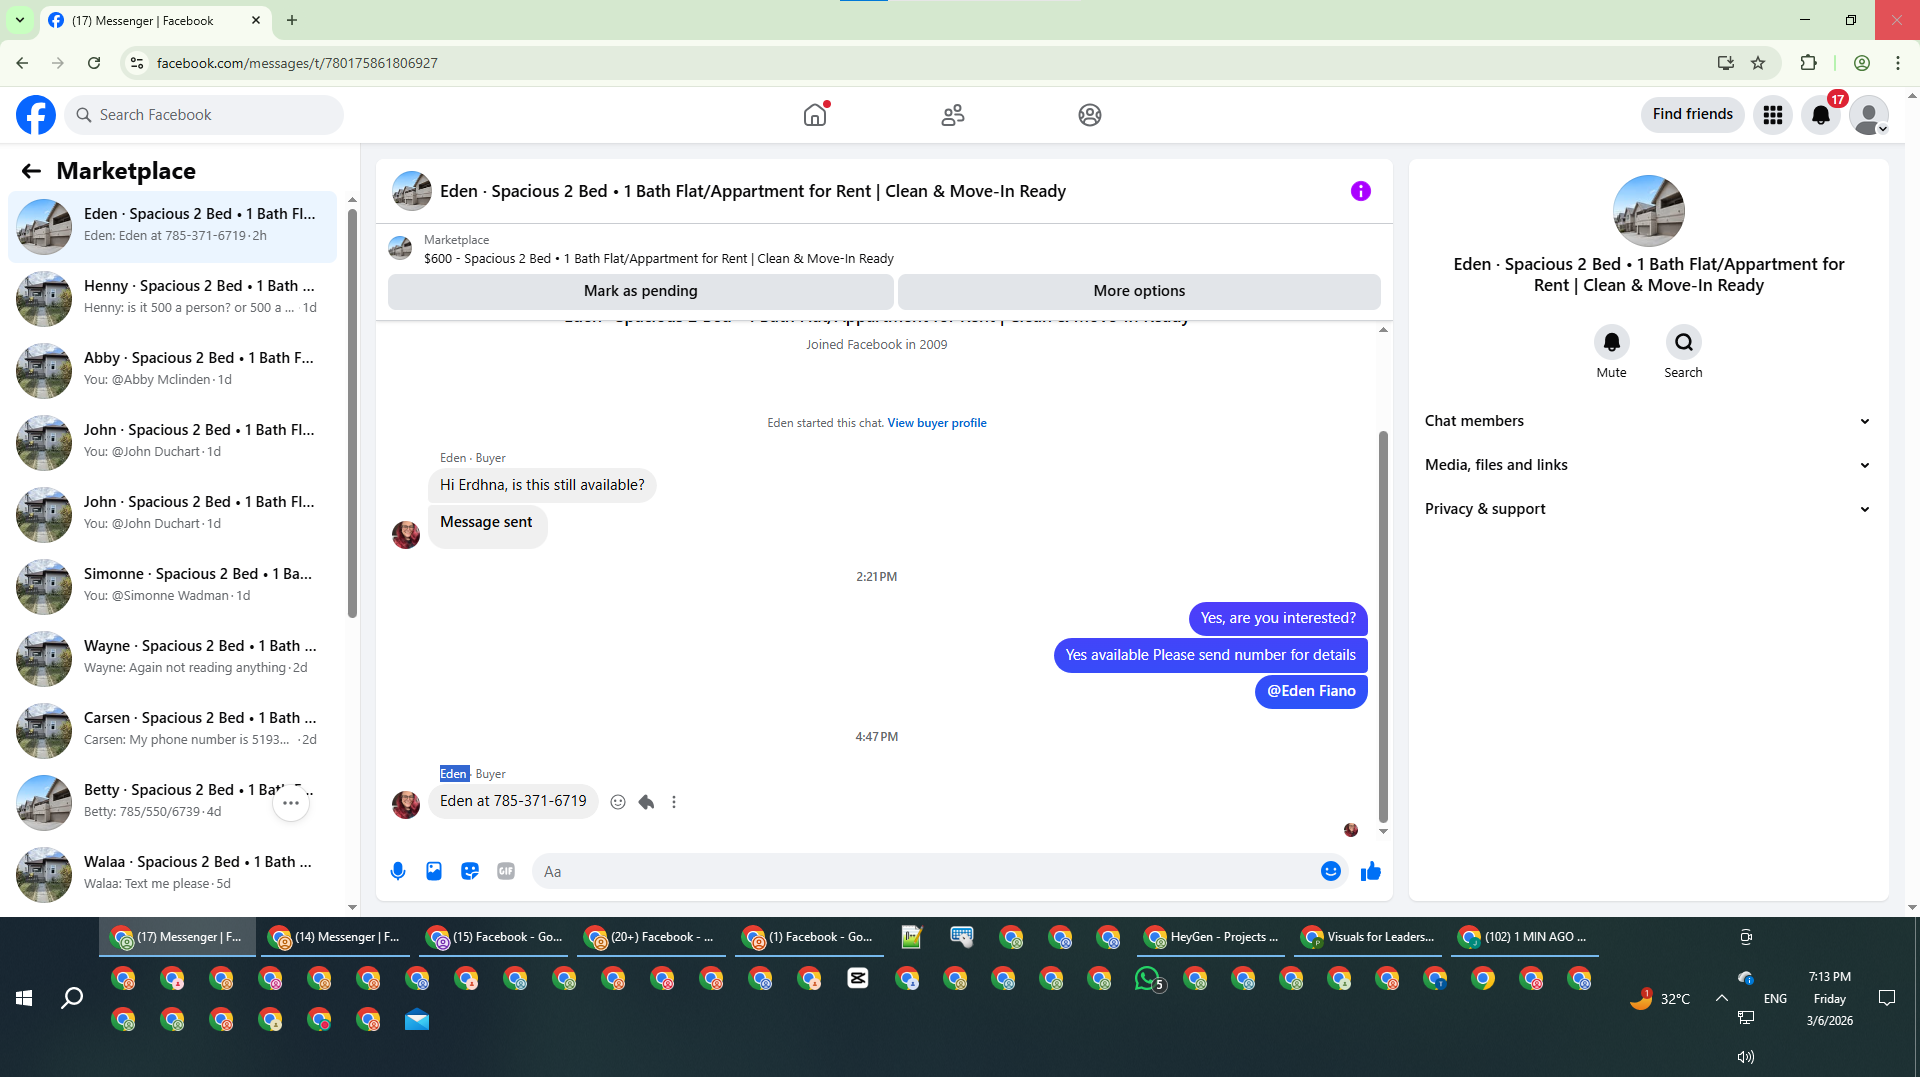Open Windows taskbar search

pyautogui.click(x=72, y=998)
